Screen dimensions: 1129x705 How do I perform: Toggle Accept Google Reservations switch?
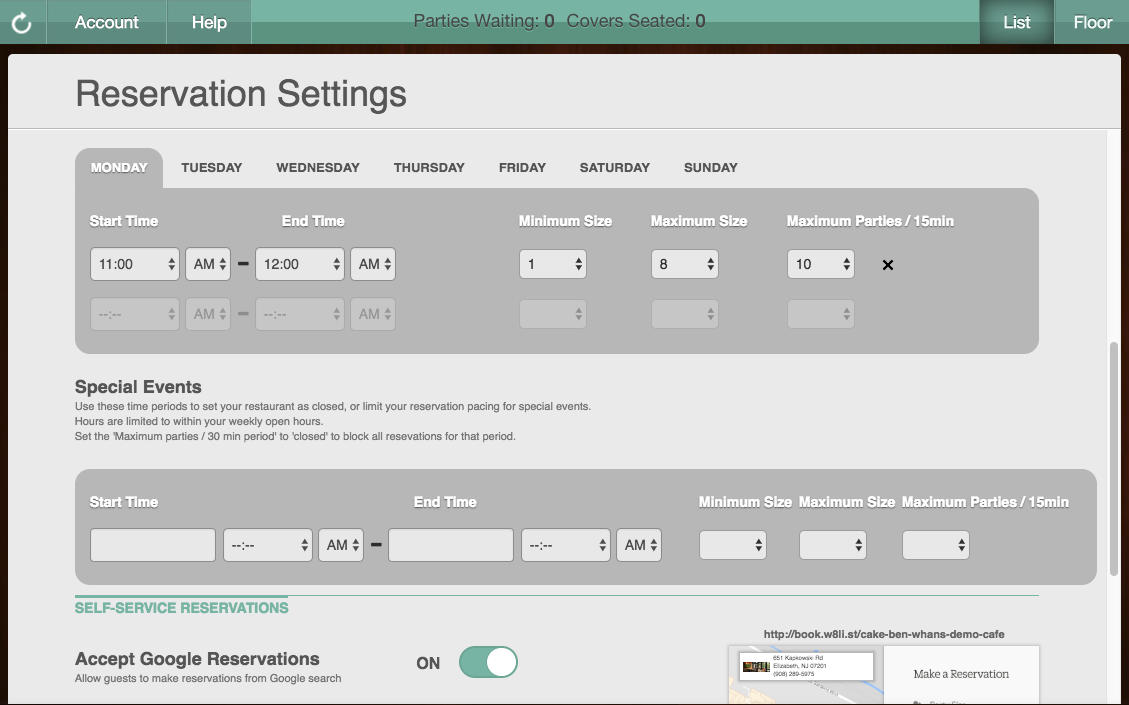click(x=488, y=663)
